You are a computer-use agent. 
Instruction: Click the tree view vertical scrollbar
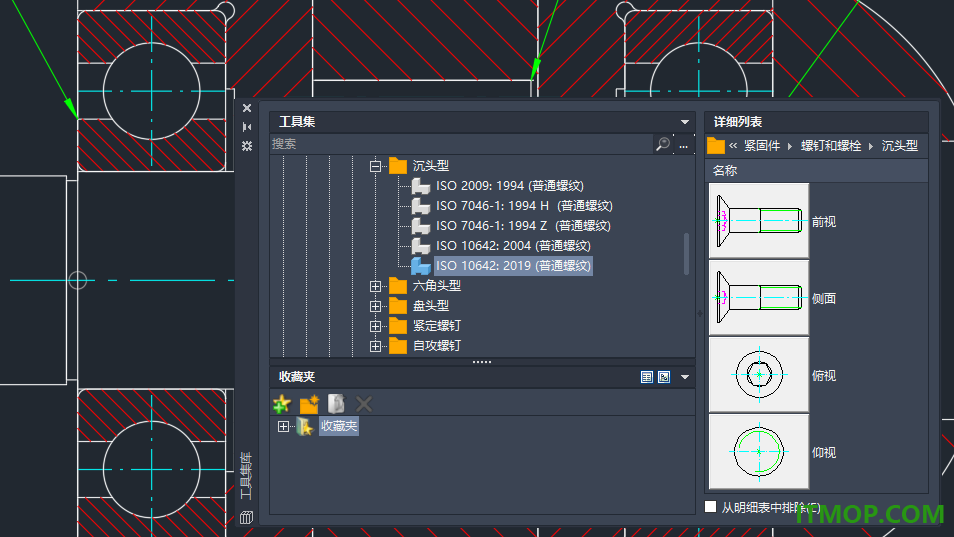[687, 254]
